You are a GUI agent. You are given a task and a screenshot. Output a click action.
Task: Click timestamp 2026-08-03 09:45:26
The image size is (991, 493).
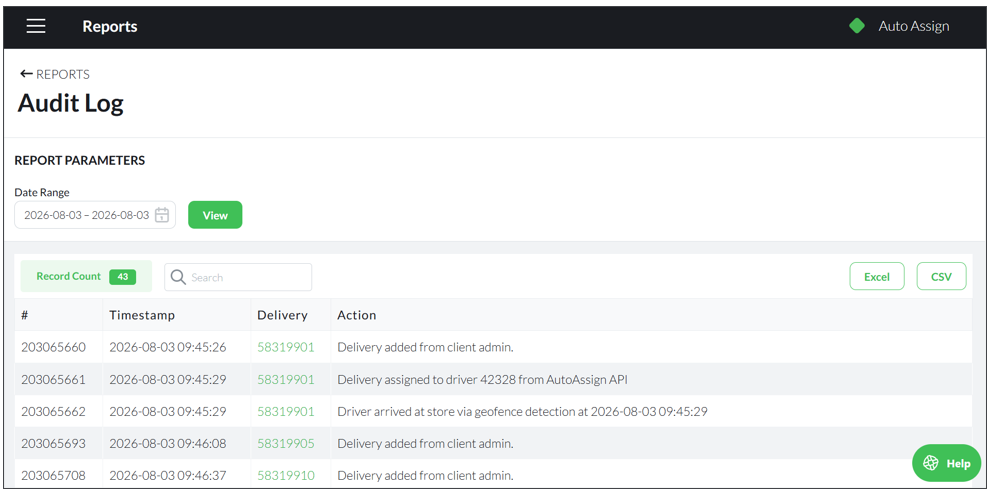click(x=167, y=347)
